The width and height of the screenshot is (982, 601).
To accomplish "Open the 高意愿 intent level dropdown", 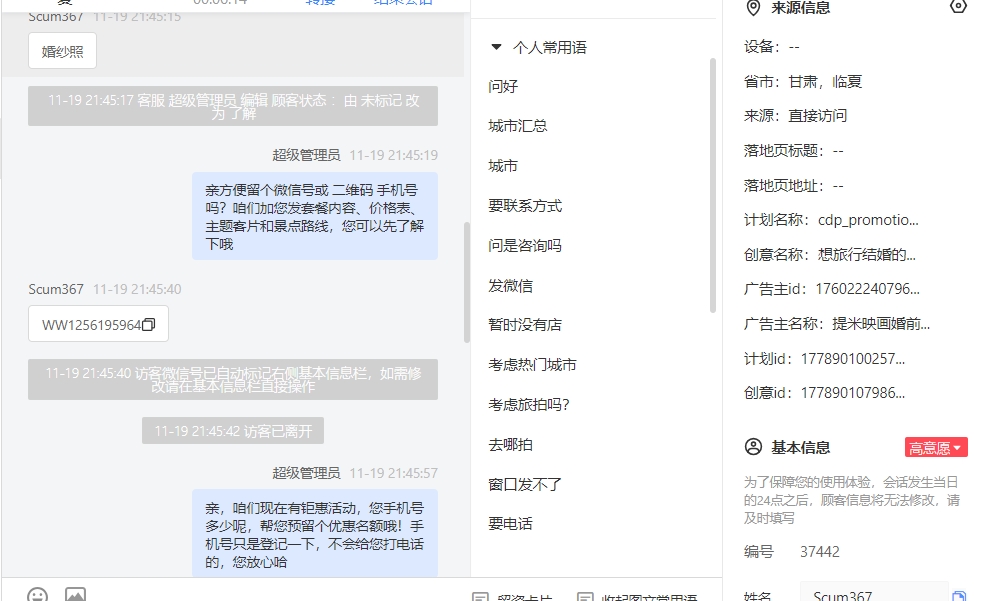I will (x=936, y=448).
